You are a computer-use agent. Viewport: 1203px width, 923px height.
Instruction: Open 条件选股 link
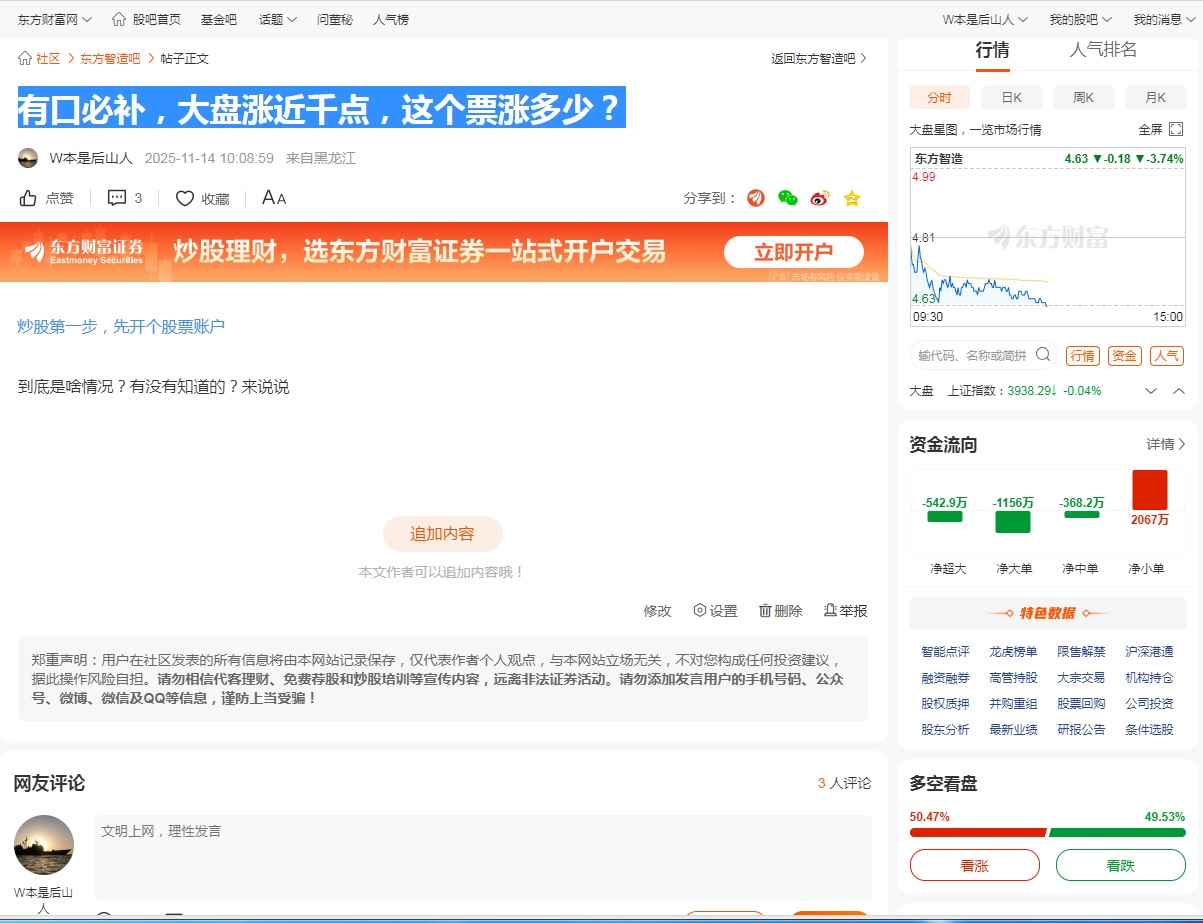[1149, 729]
